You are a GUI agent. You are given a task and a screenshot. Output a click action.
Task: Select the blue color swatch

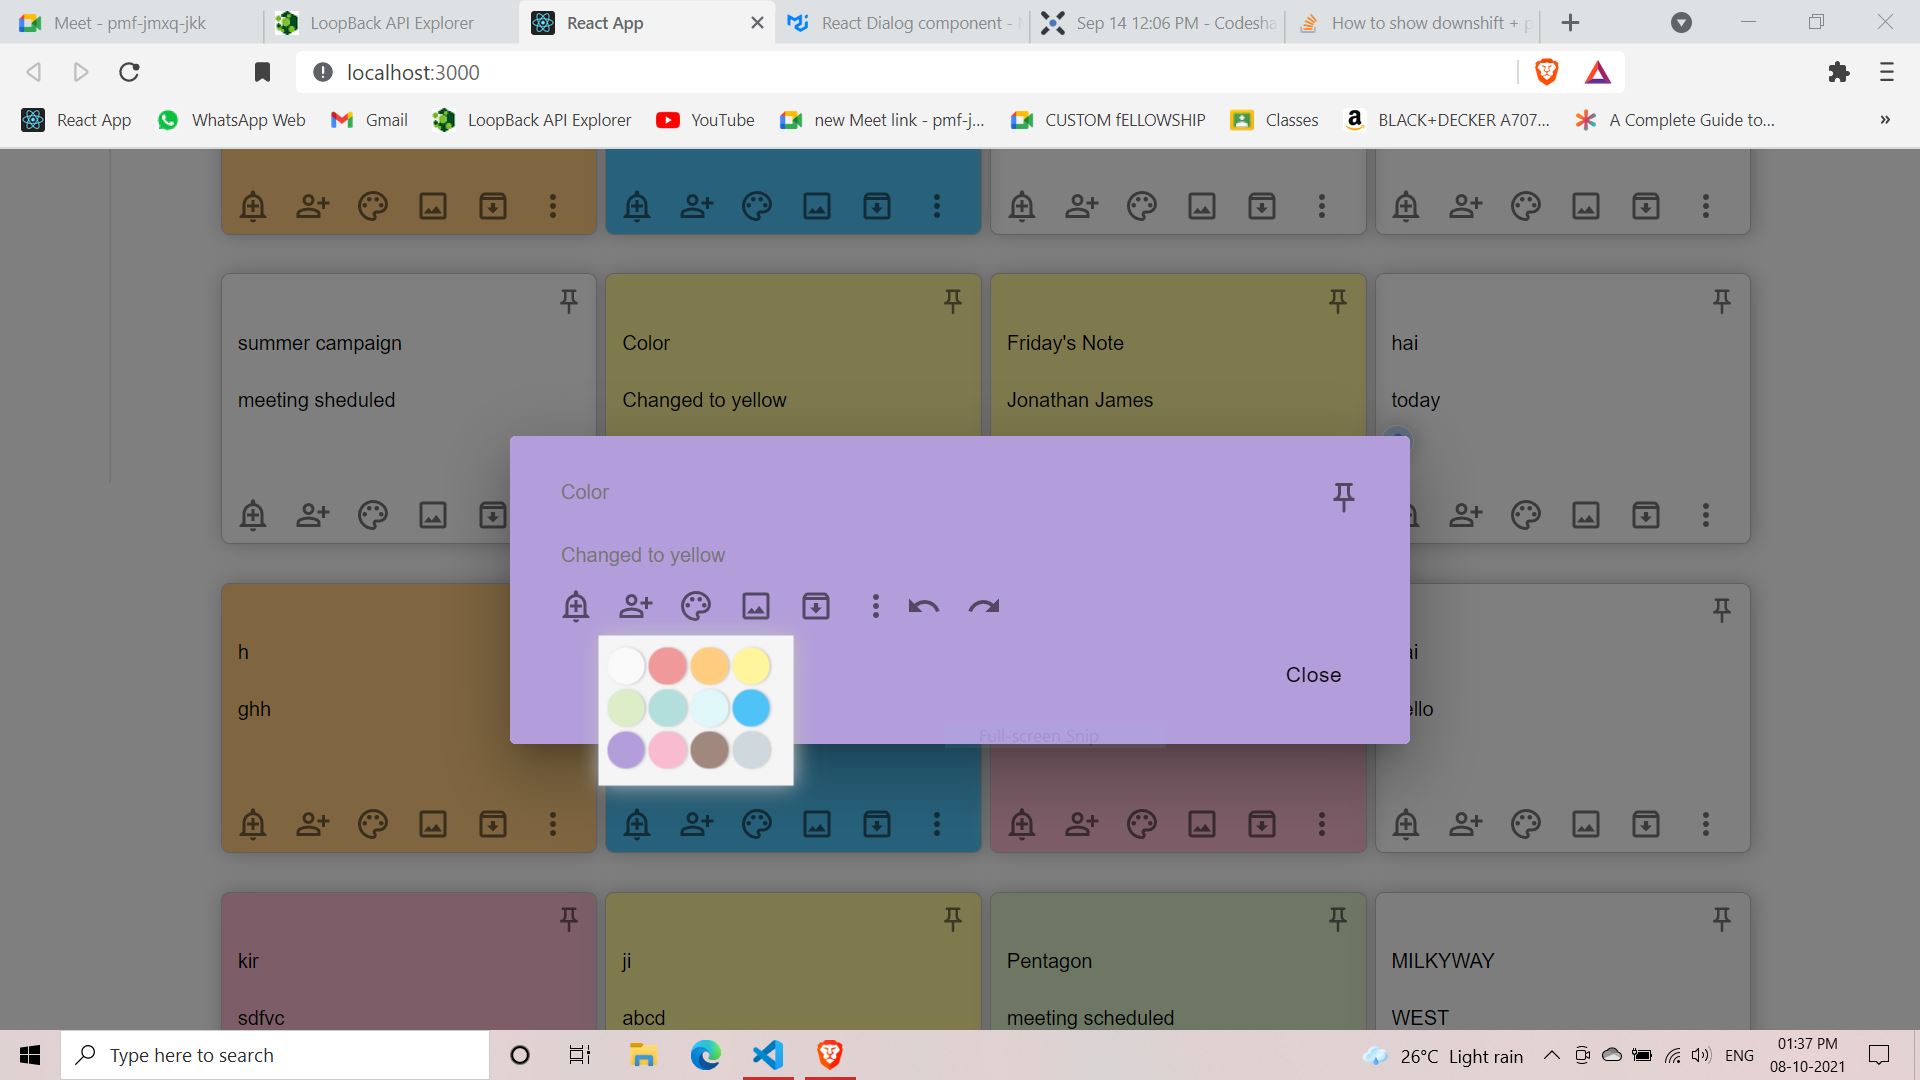pyautogui.click(x=752, y=707)
